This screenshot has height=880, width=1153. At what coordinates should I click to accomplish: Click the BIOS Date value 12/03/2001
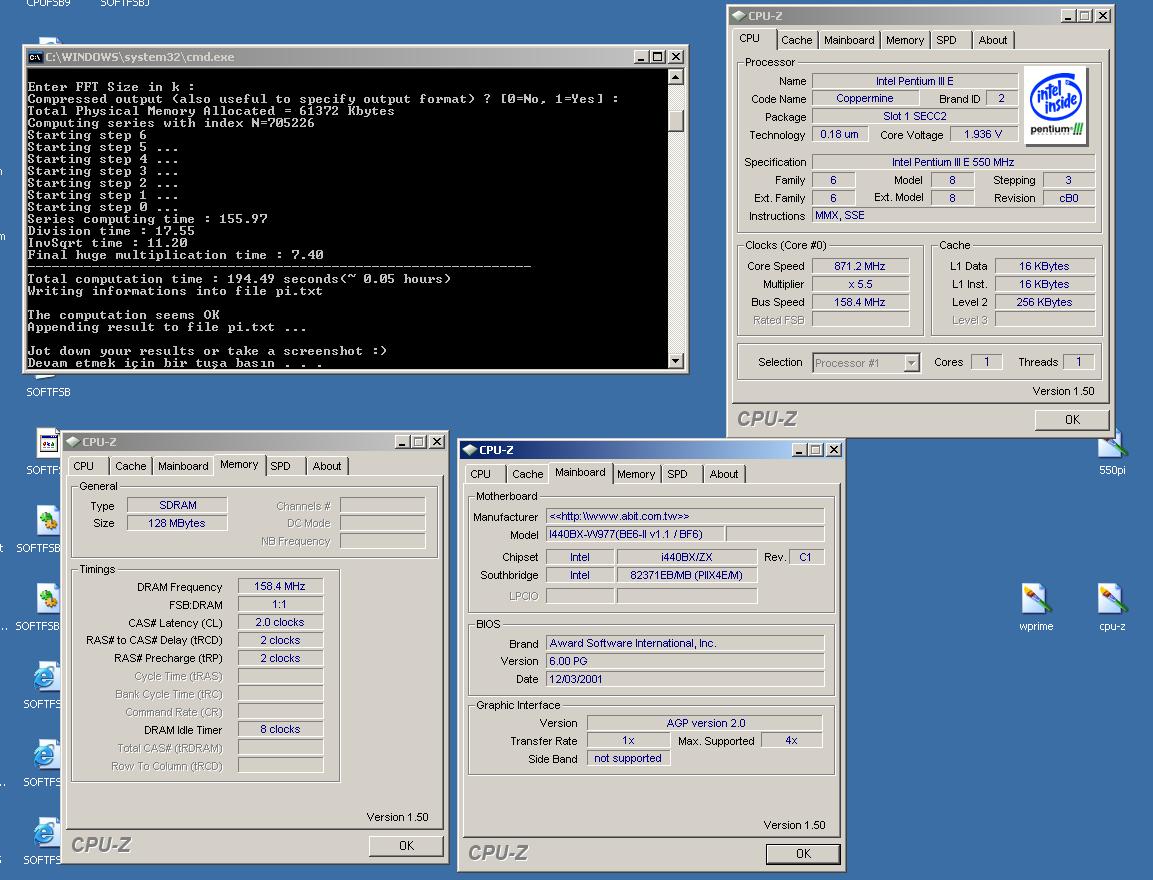pos(685,679)
